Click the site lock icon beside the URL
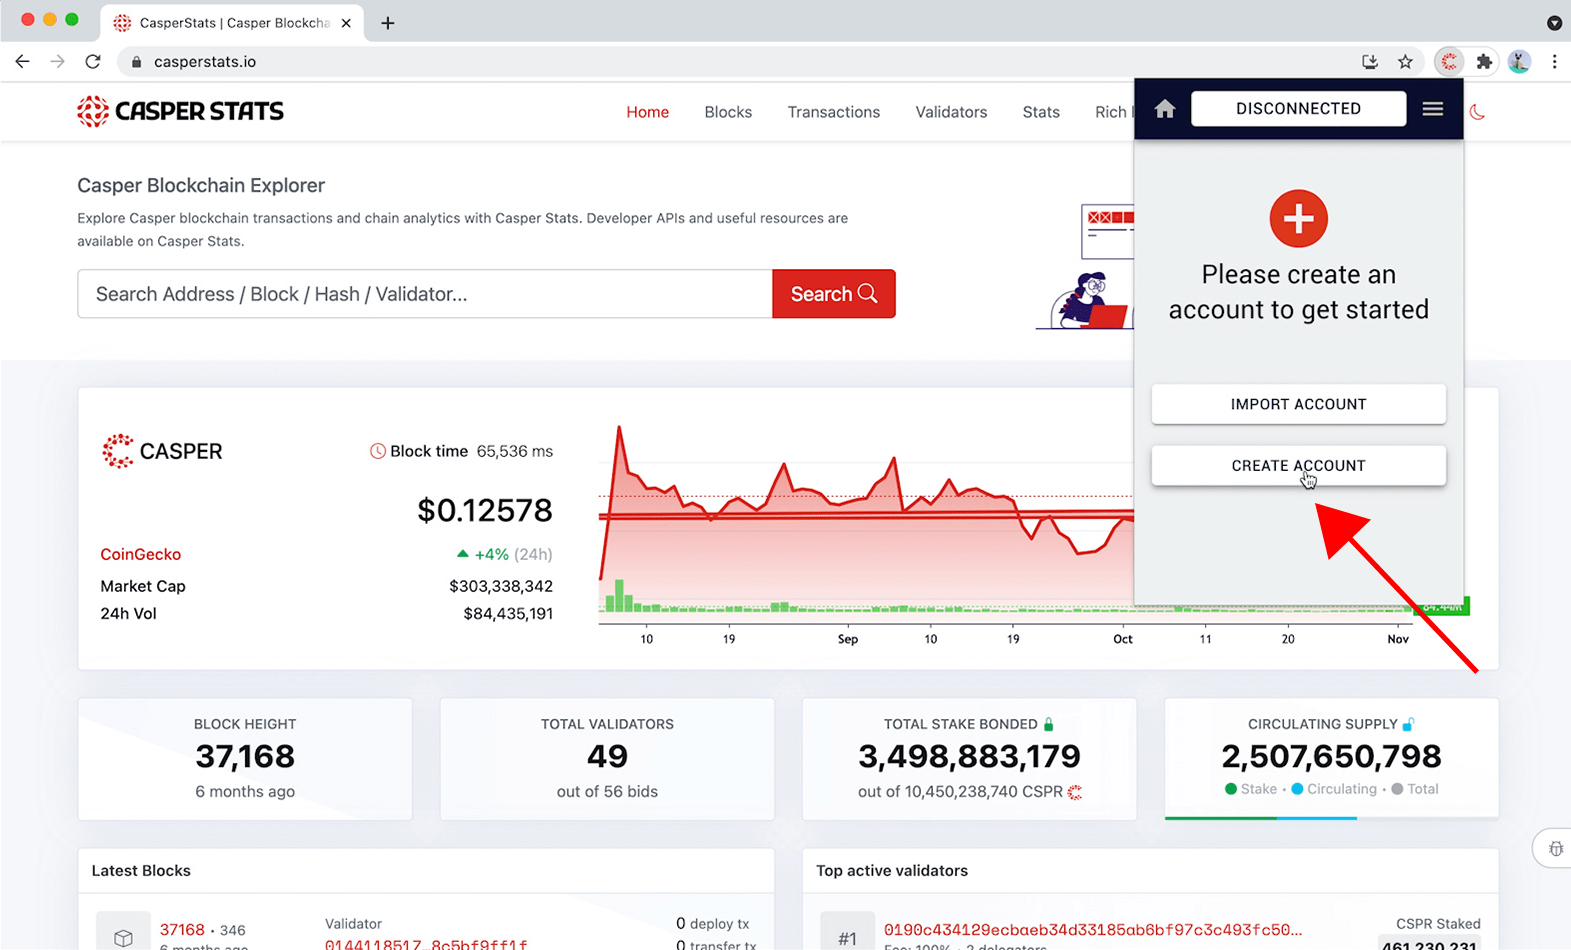The image size is (1571, 950). 136,62
